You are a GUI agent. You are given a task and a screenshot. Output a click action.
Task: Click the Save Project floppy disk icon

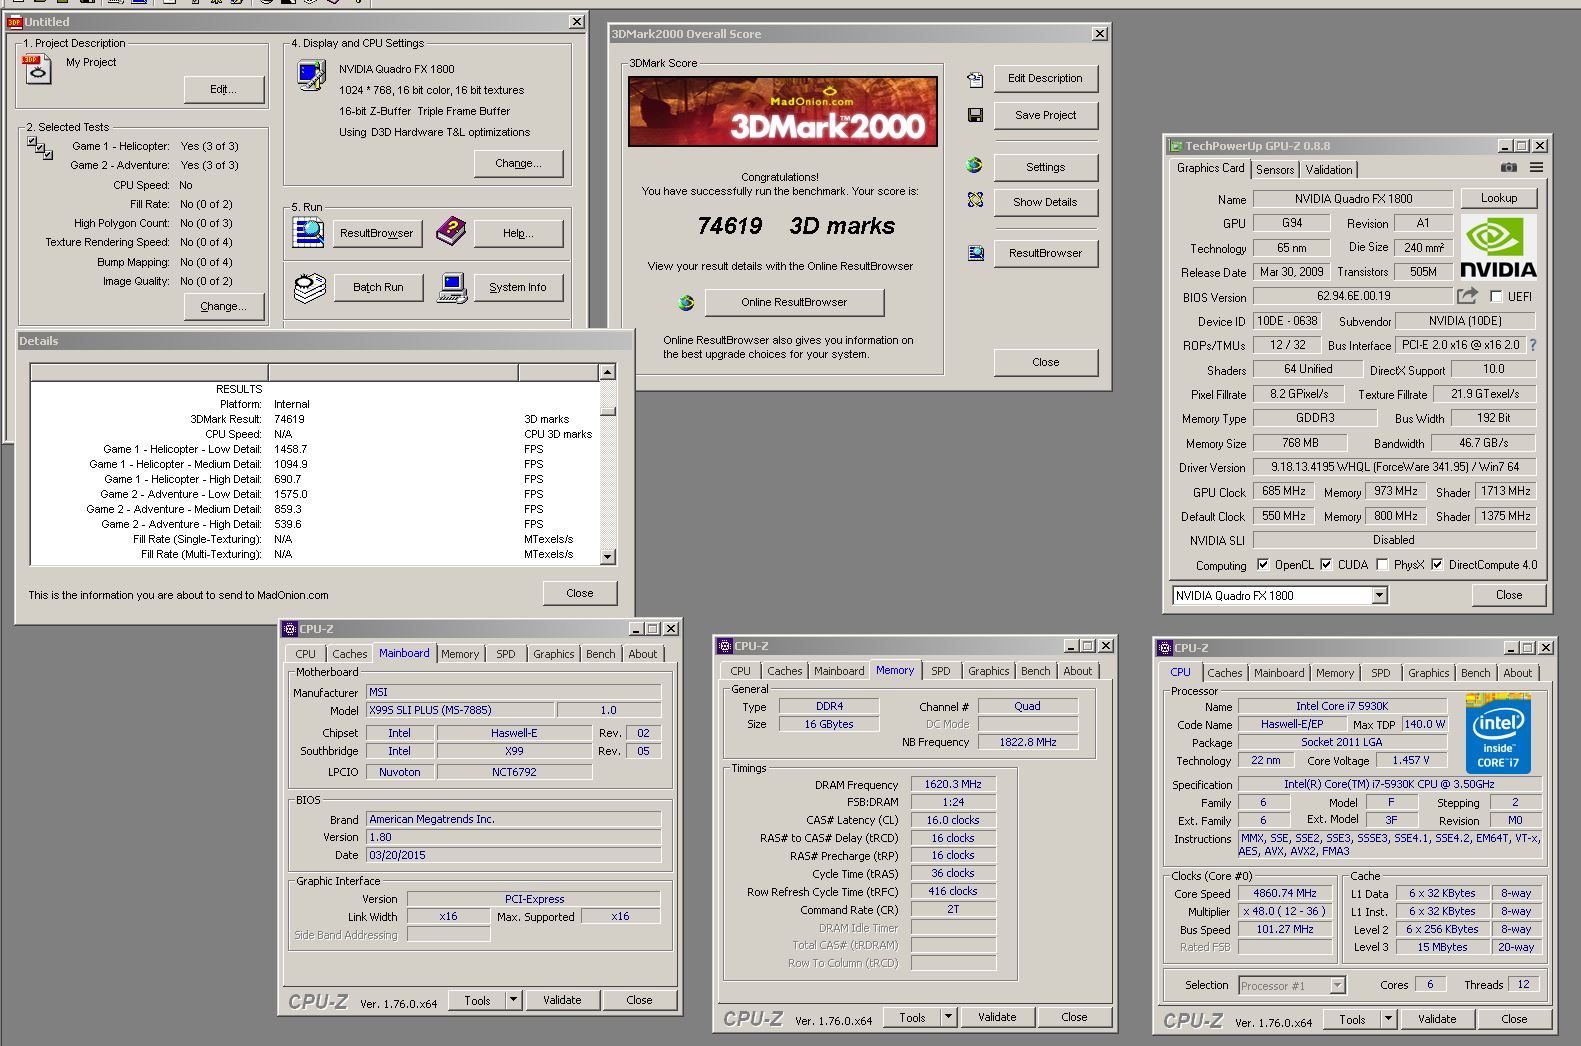[x=975, y=115]
